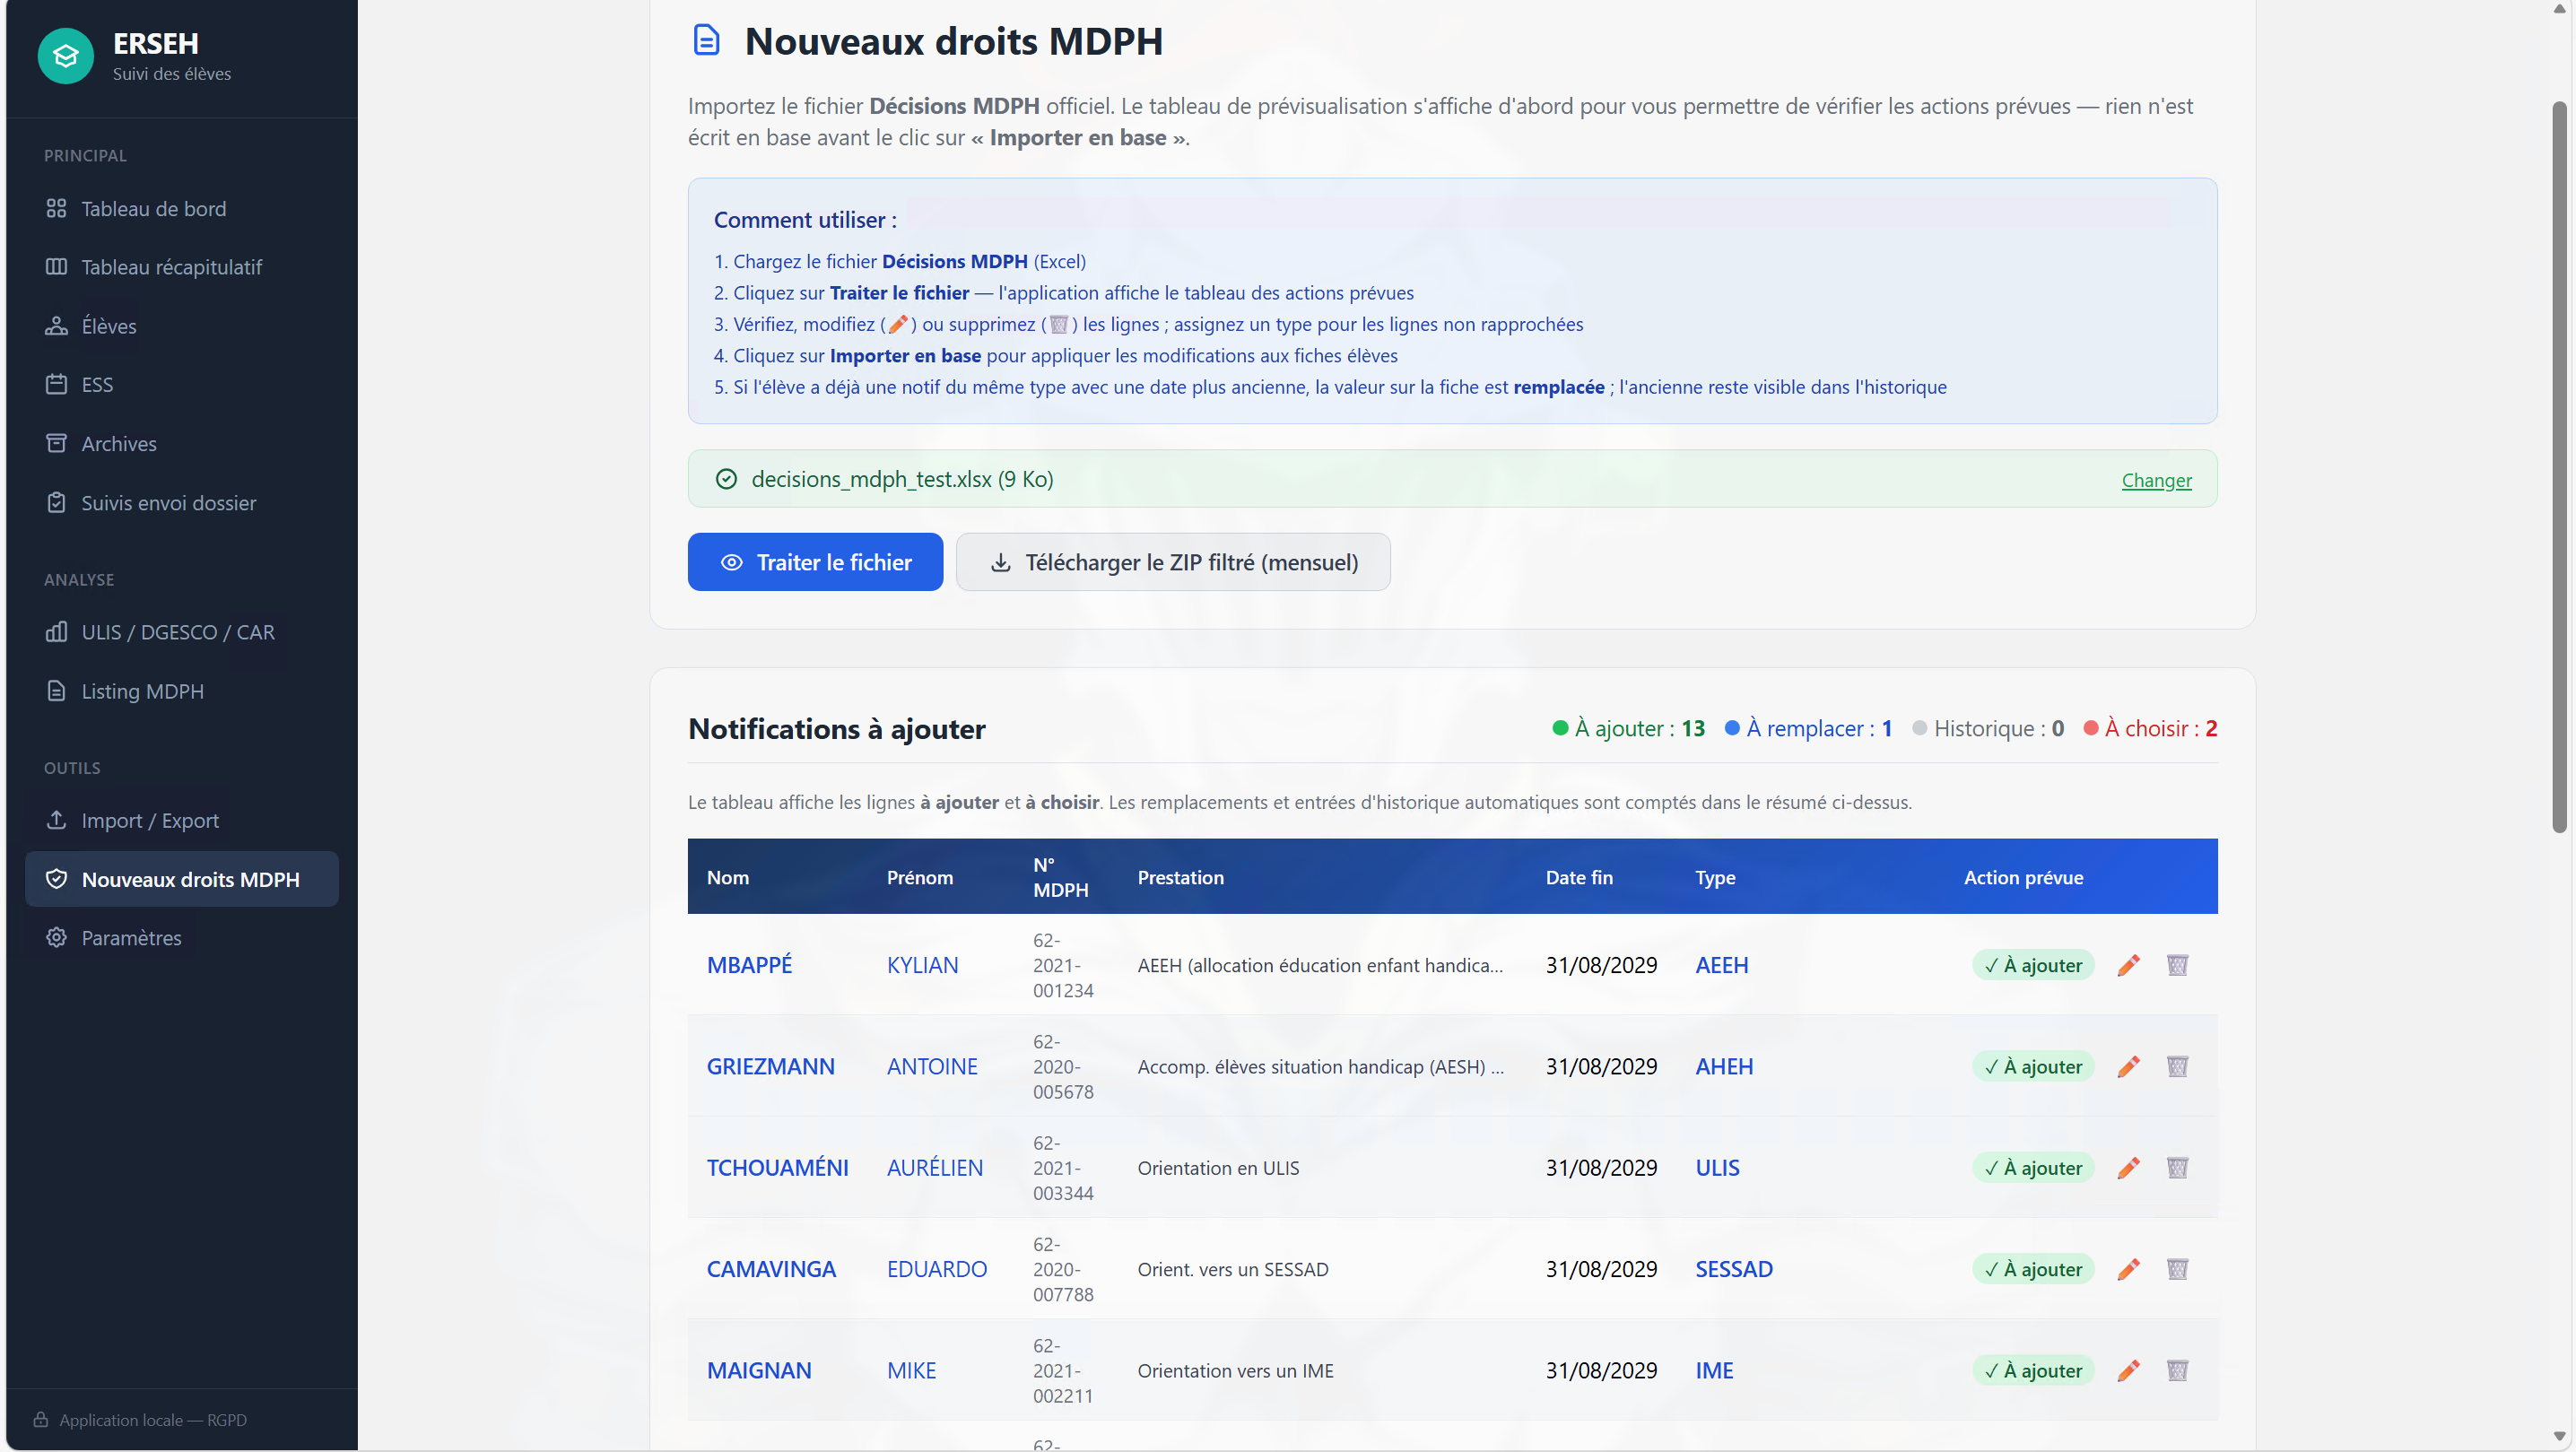Click the Nouveaux droits MDPH shield icon
2576x1452 pixels.
[x=56, y=879]
